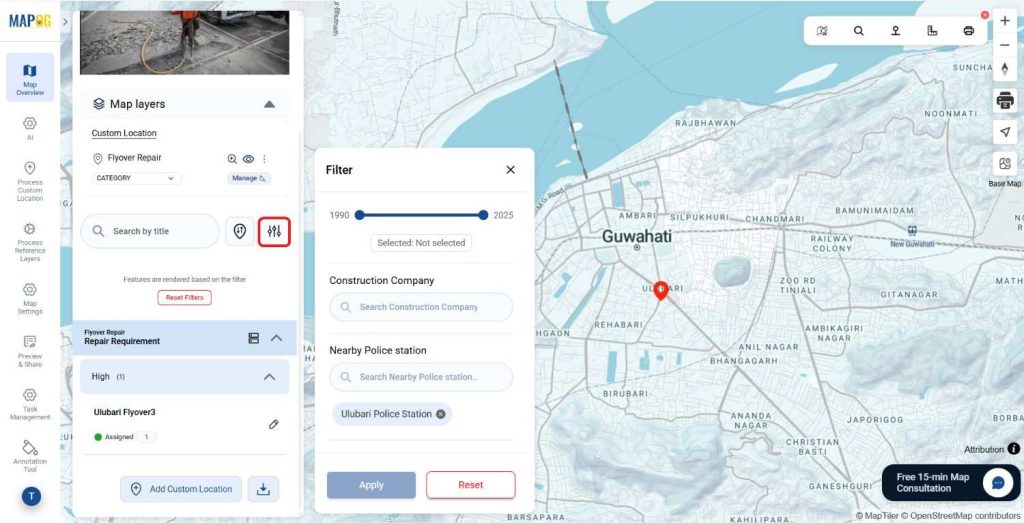Collapse the High group
The image size is (1024, 523).
coord(269,377)
